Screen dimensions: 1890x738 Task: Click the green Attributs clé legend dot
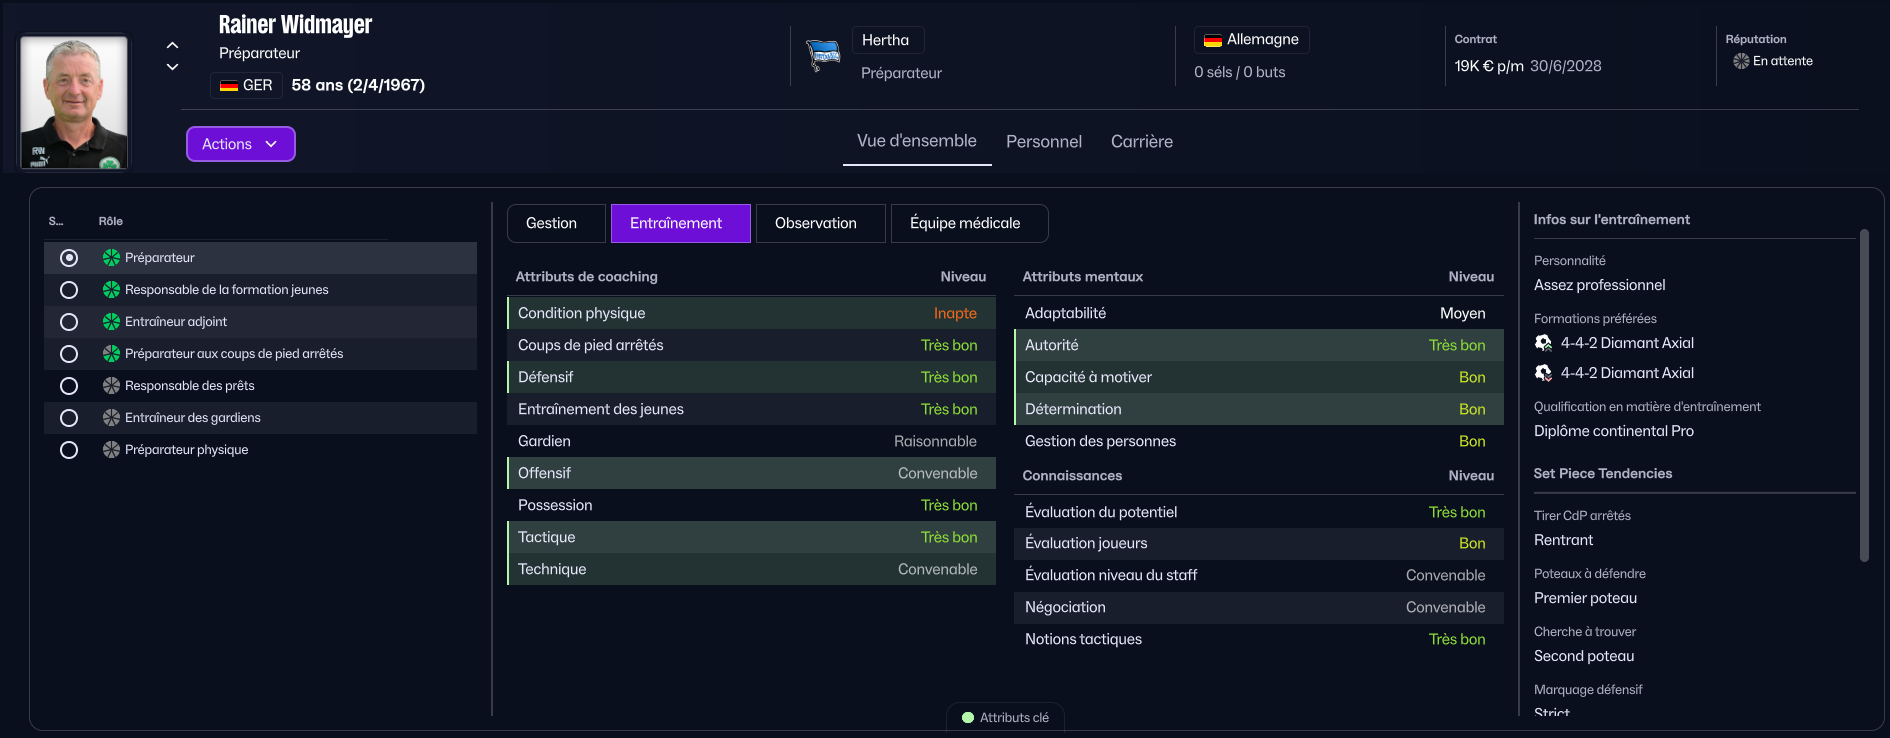[967, 718]
